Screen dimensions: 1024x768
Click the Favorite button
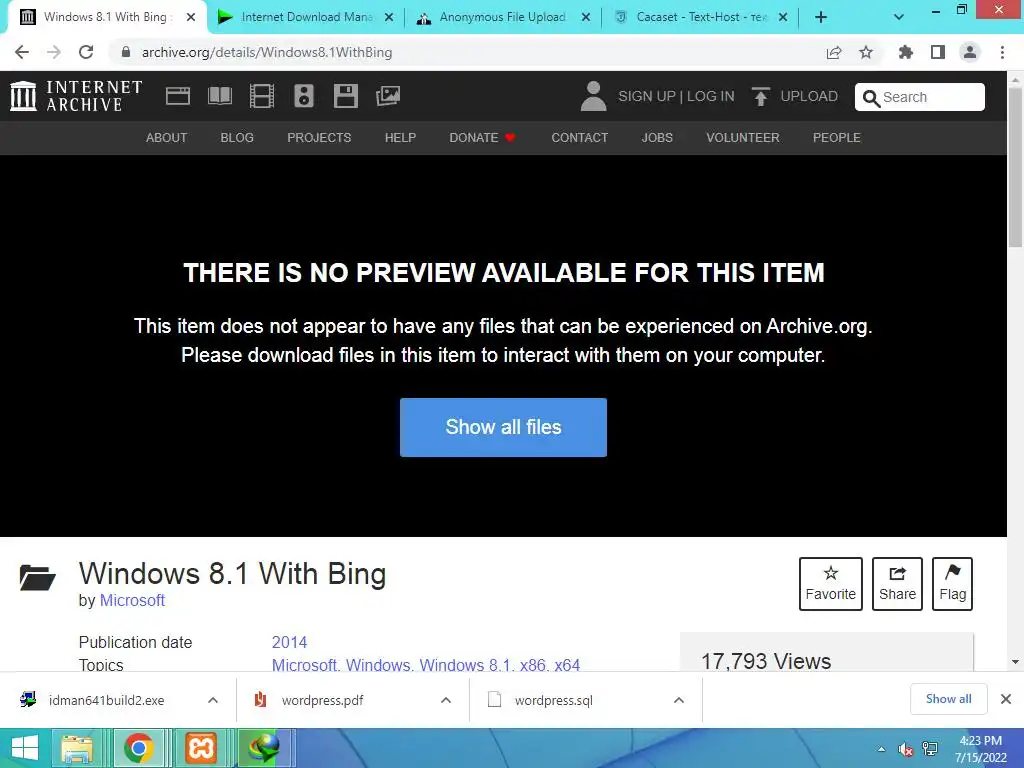[831, 584]
